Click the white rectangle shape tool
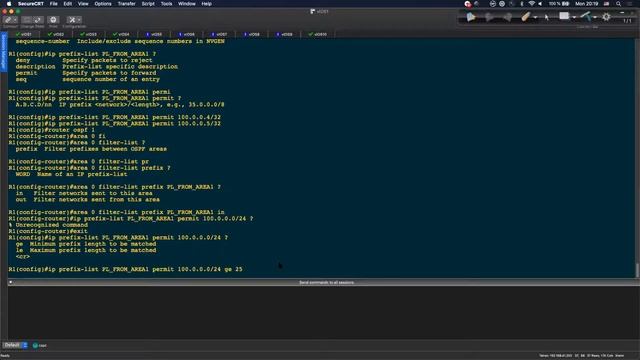This screenshot has height=360, width=640. click(x=564, y=16)
